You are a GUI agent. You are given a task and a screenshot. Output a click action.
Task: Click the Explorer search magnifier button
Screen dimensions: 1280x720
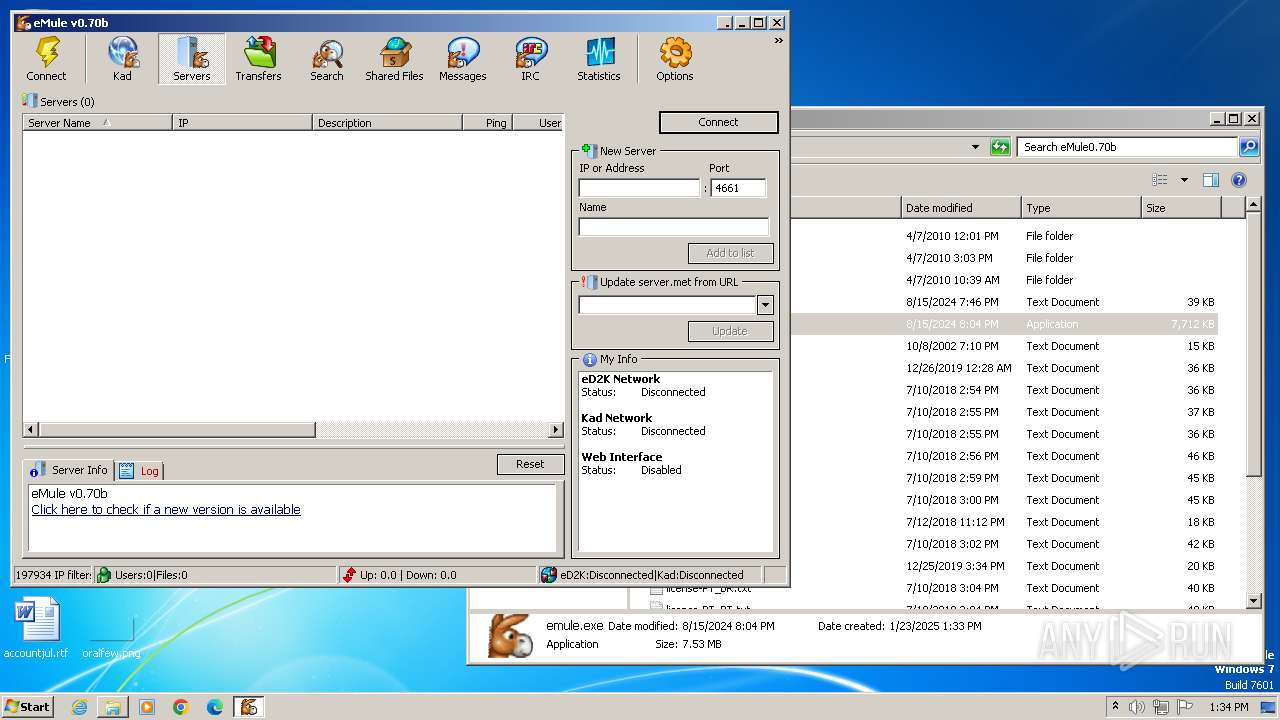(1249, 147)
